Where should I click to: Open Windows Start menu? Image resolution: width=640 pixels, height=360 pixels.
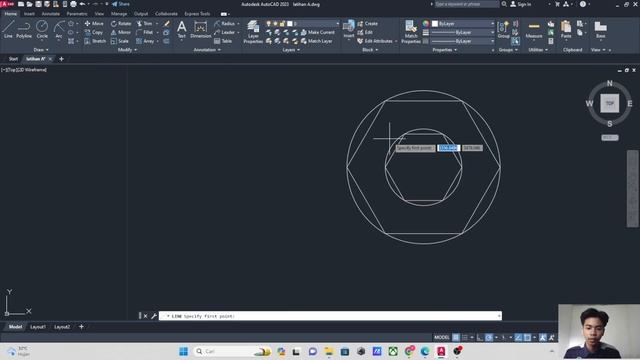point(184,351)
